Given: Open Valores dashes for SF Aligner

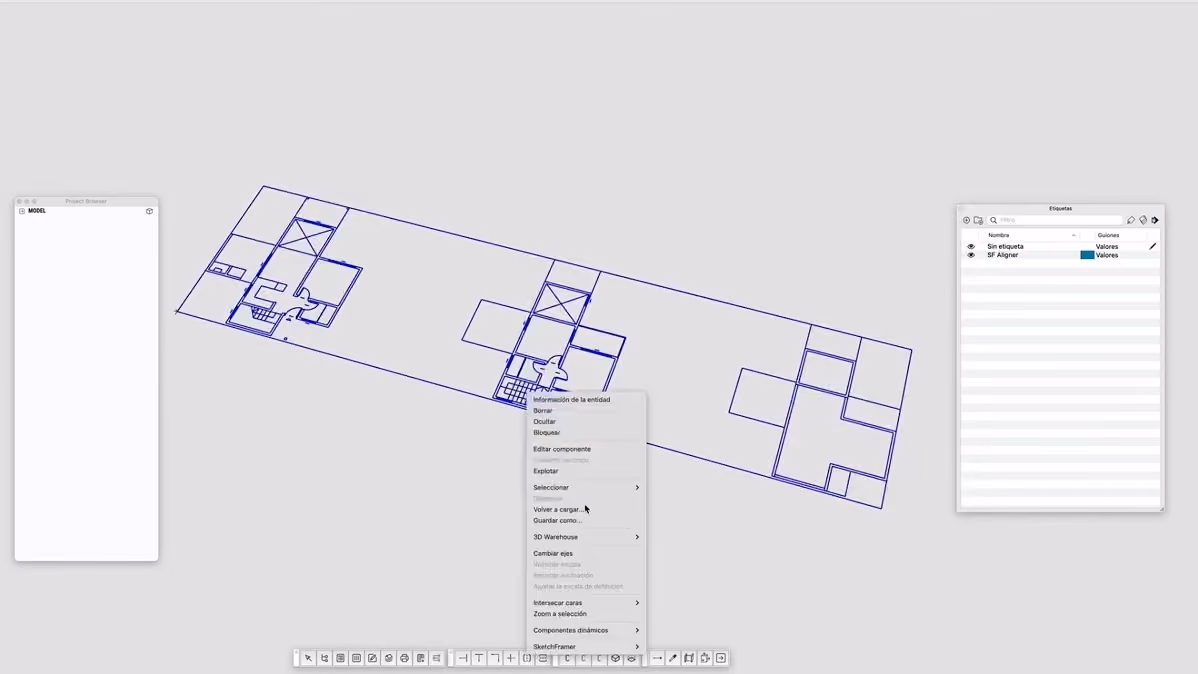Looking at the screenshot, I should click(x=1107, y=255).
